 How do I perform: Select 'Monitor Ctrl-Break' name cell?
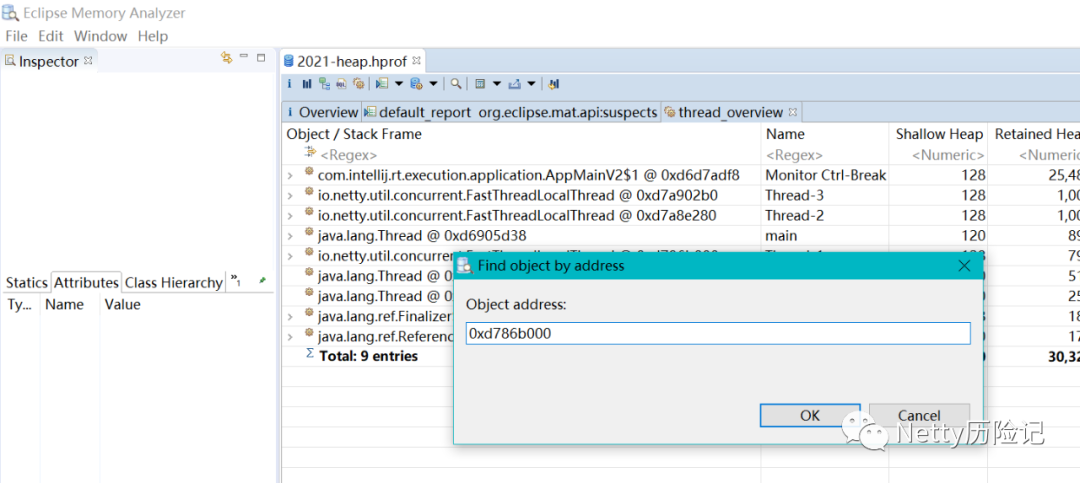pyautogui.click(x=826, y=176)
